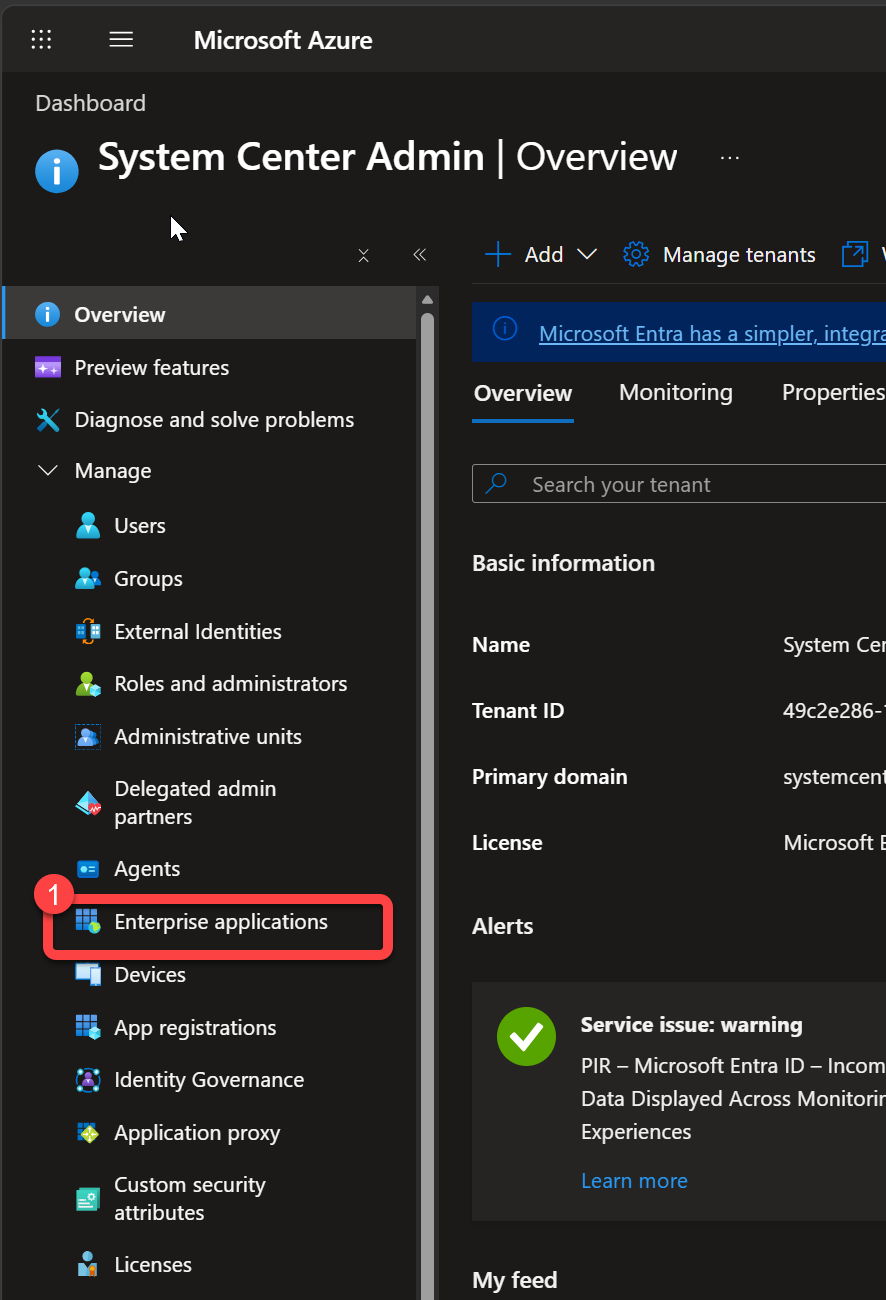
Task: Open the portal hamburger menu
Action: point(121,40)
